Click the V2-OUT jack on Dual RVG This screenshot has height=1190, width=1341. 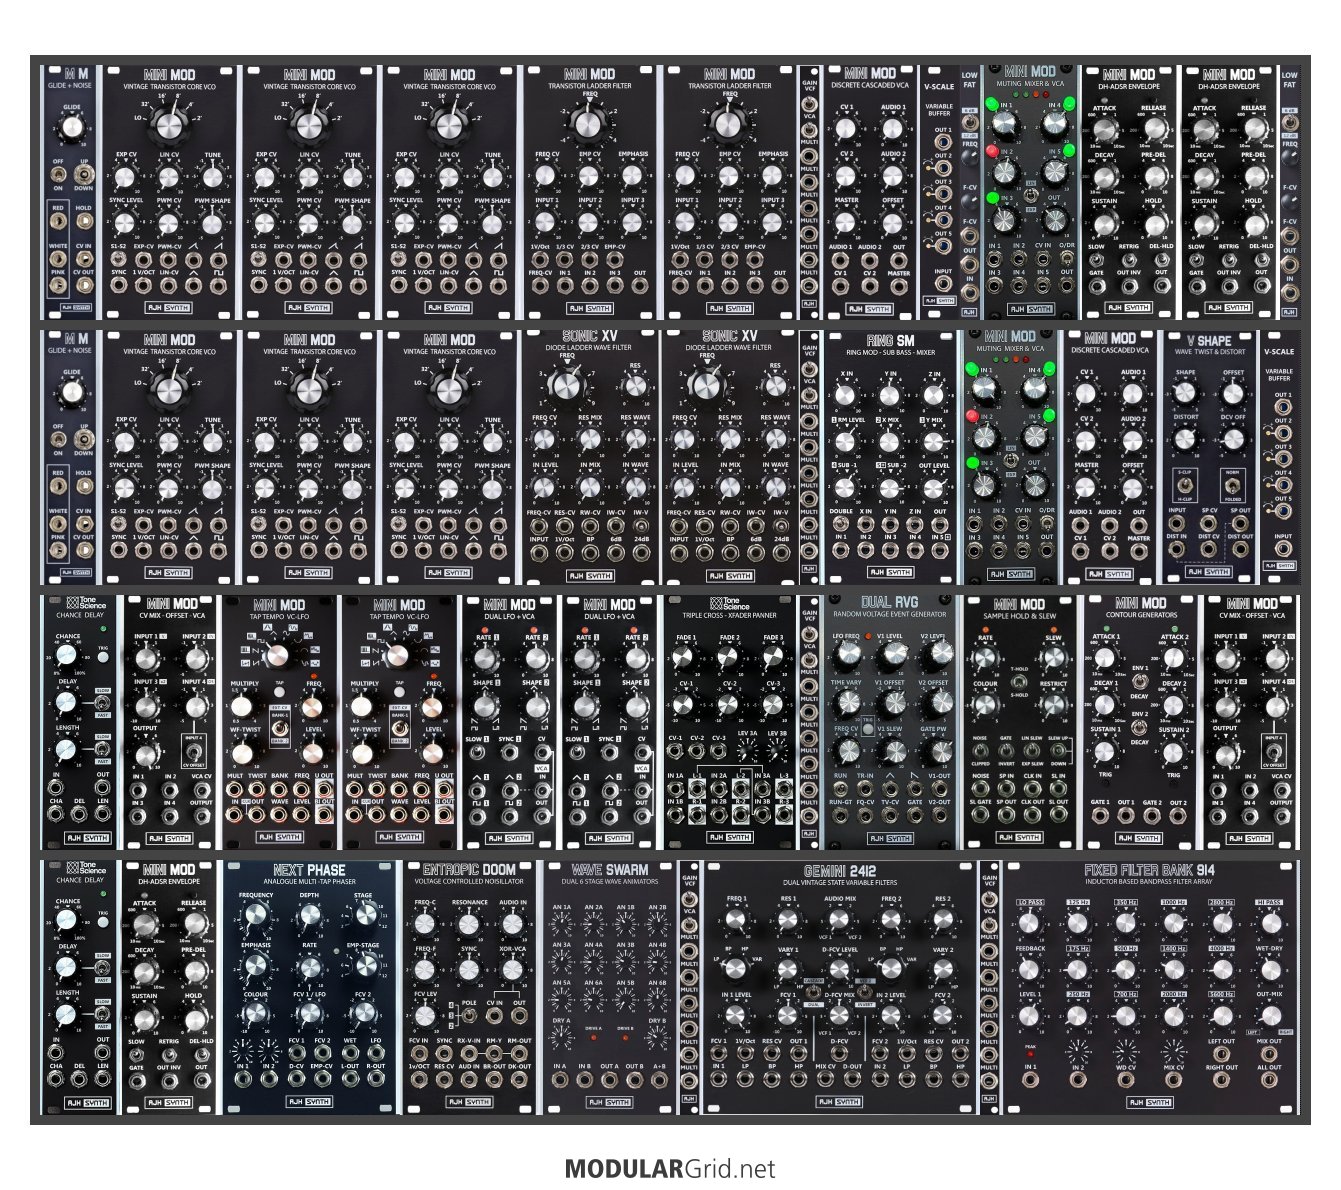[x=938, y=814]
